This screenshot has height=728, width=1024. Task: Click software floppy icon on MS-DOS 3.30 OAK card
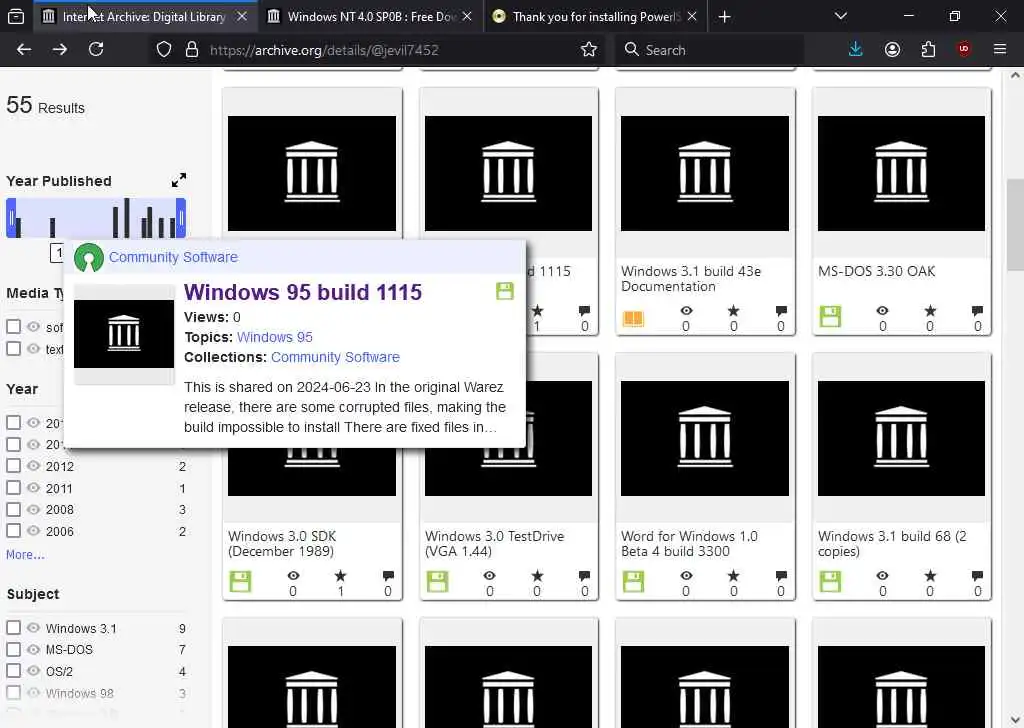click(x=830, y=317)
